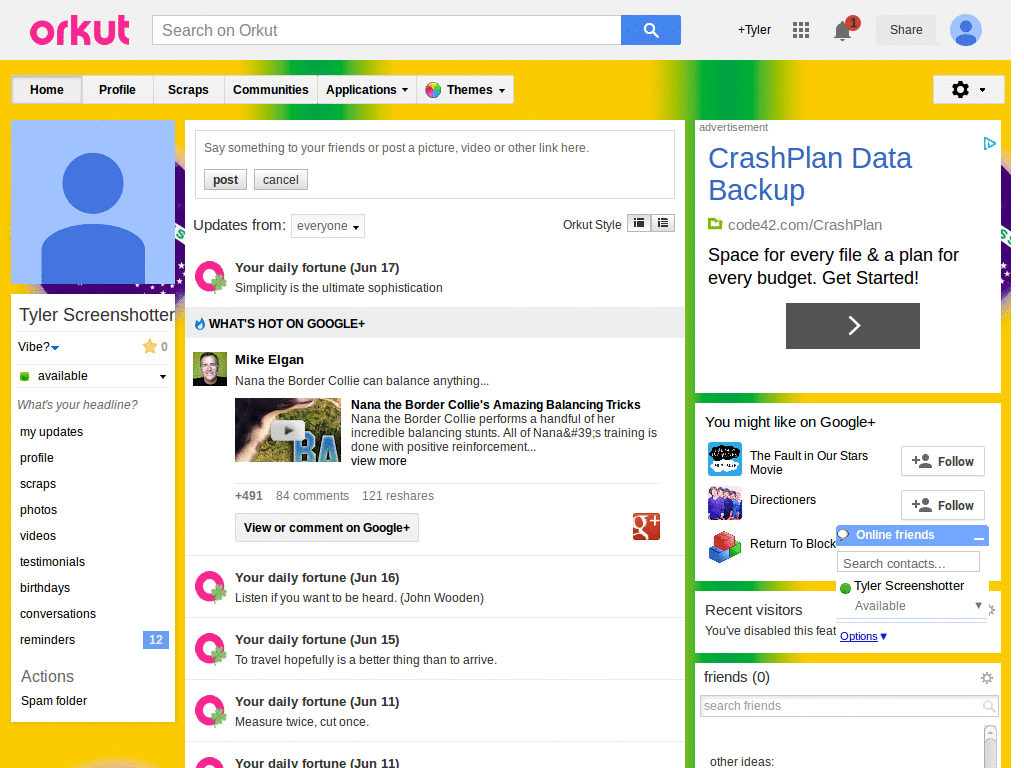Click the blue search magnifier button

coord(650,30)
